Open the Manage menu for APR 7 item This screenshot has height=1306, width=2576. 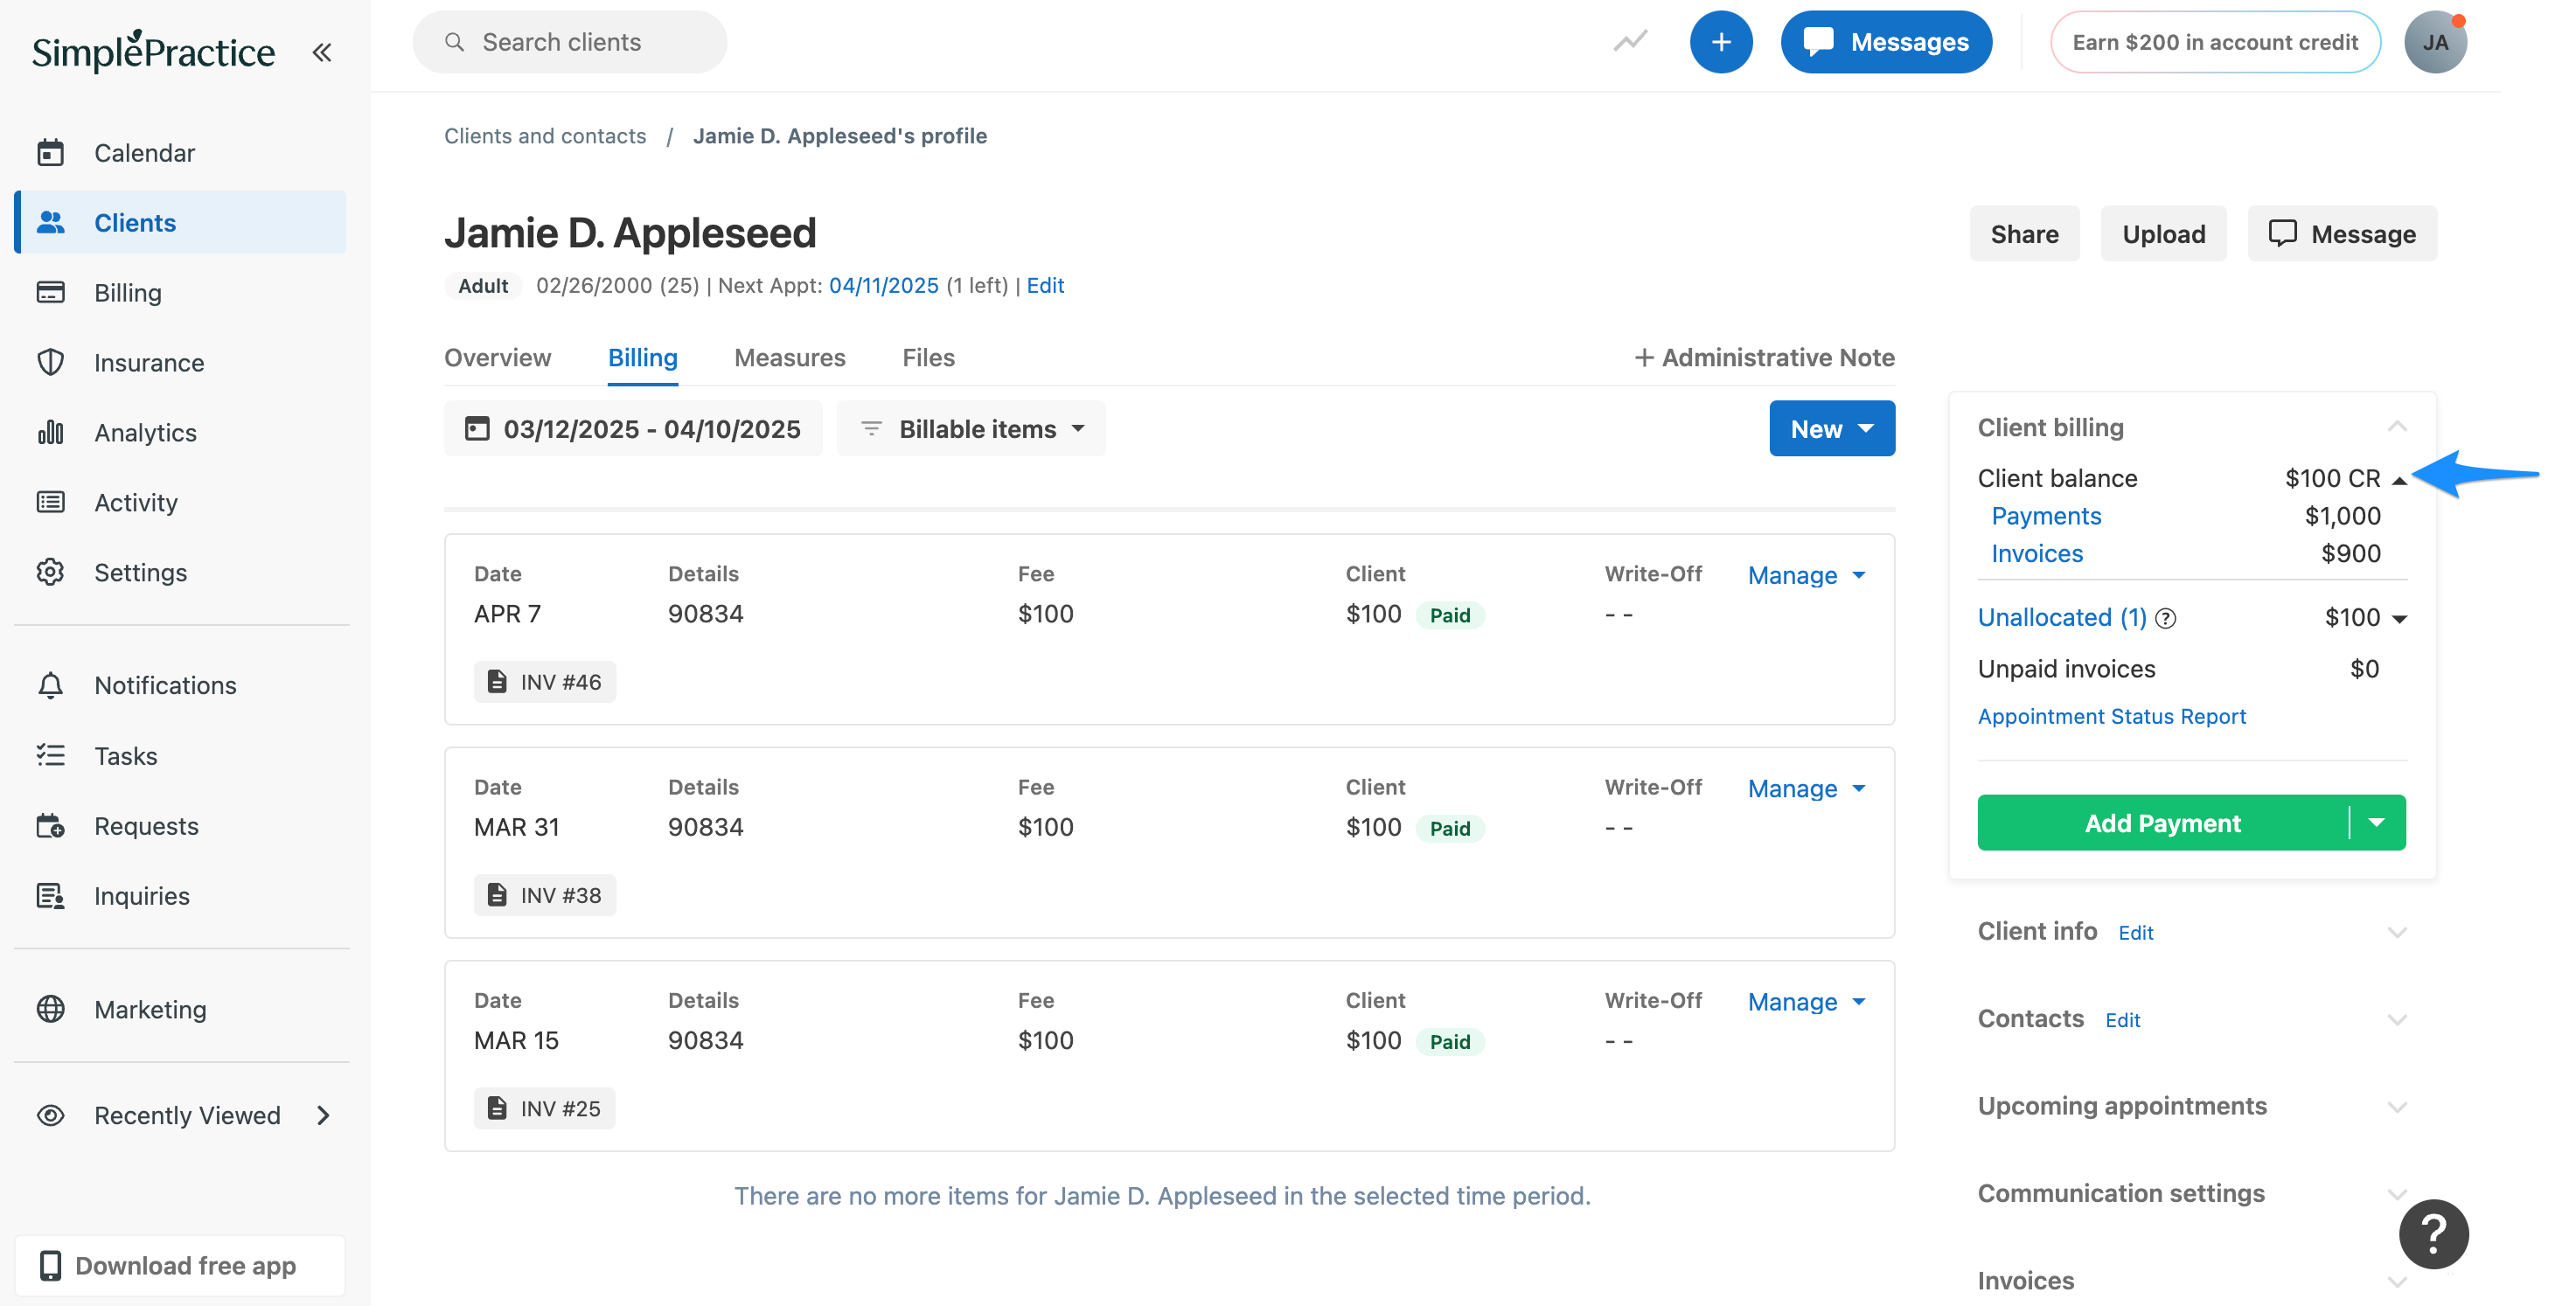[x=1806, y=575]
